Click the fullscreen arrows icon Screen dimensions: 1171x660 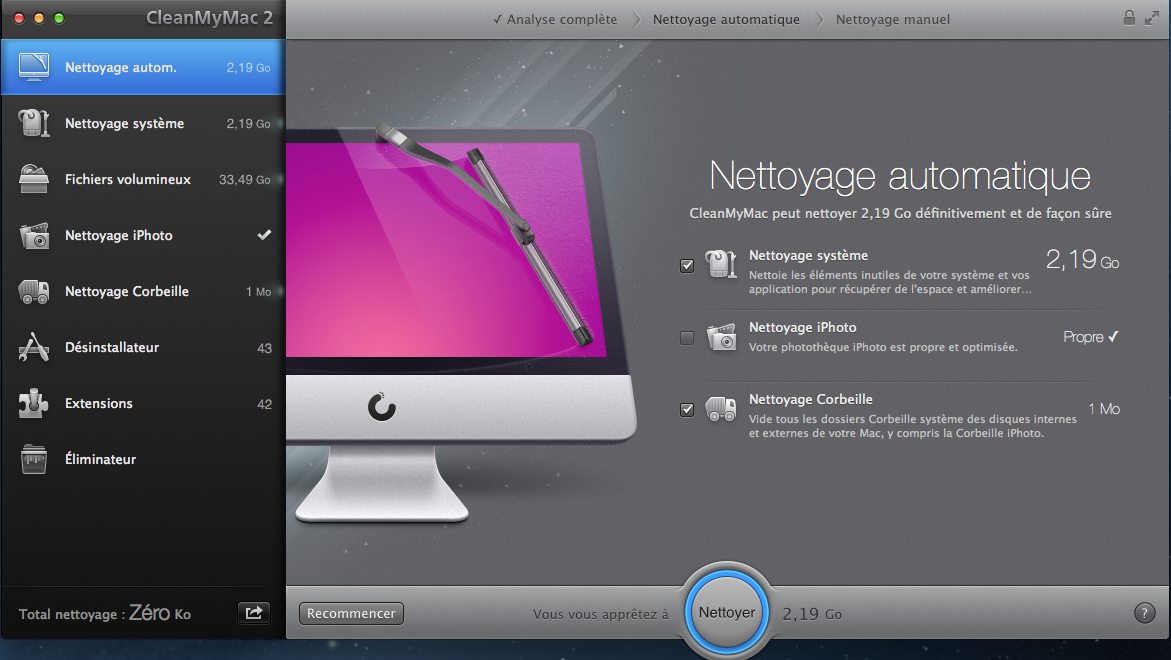click(x=1152, y=18)
